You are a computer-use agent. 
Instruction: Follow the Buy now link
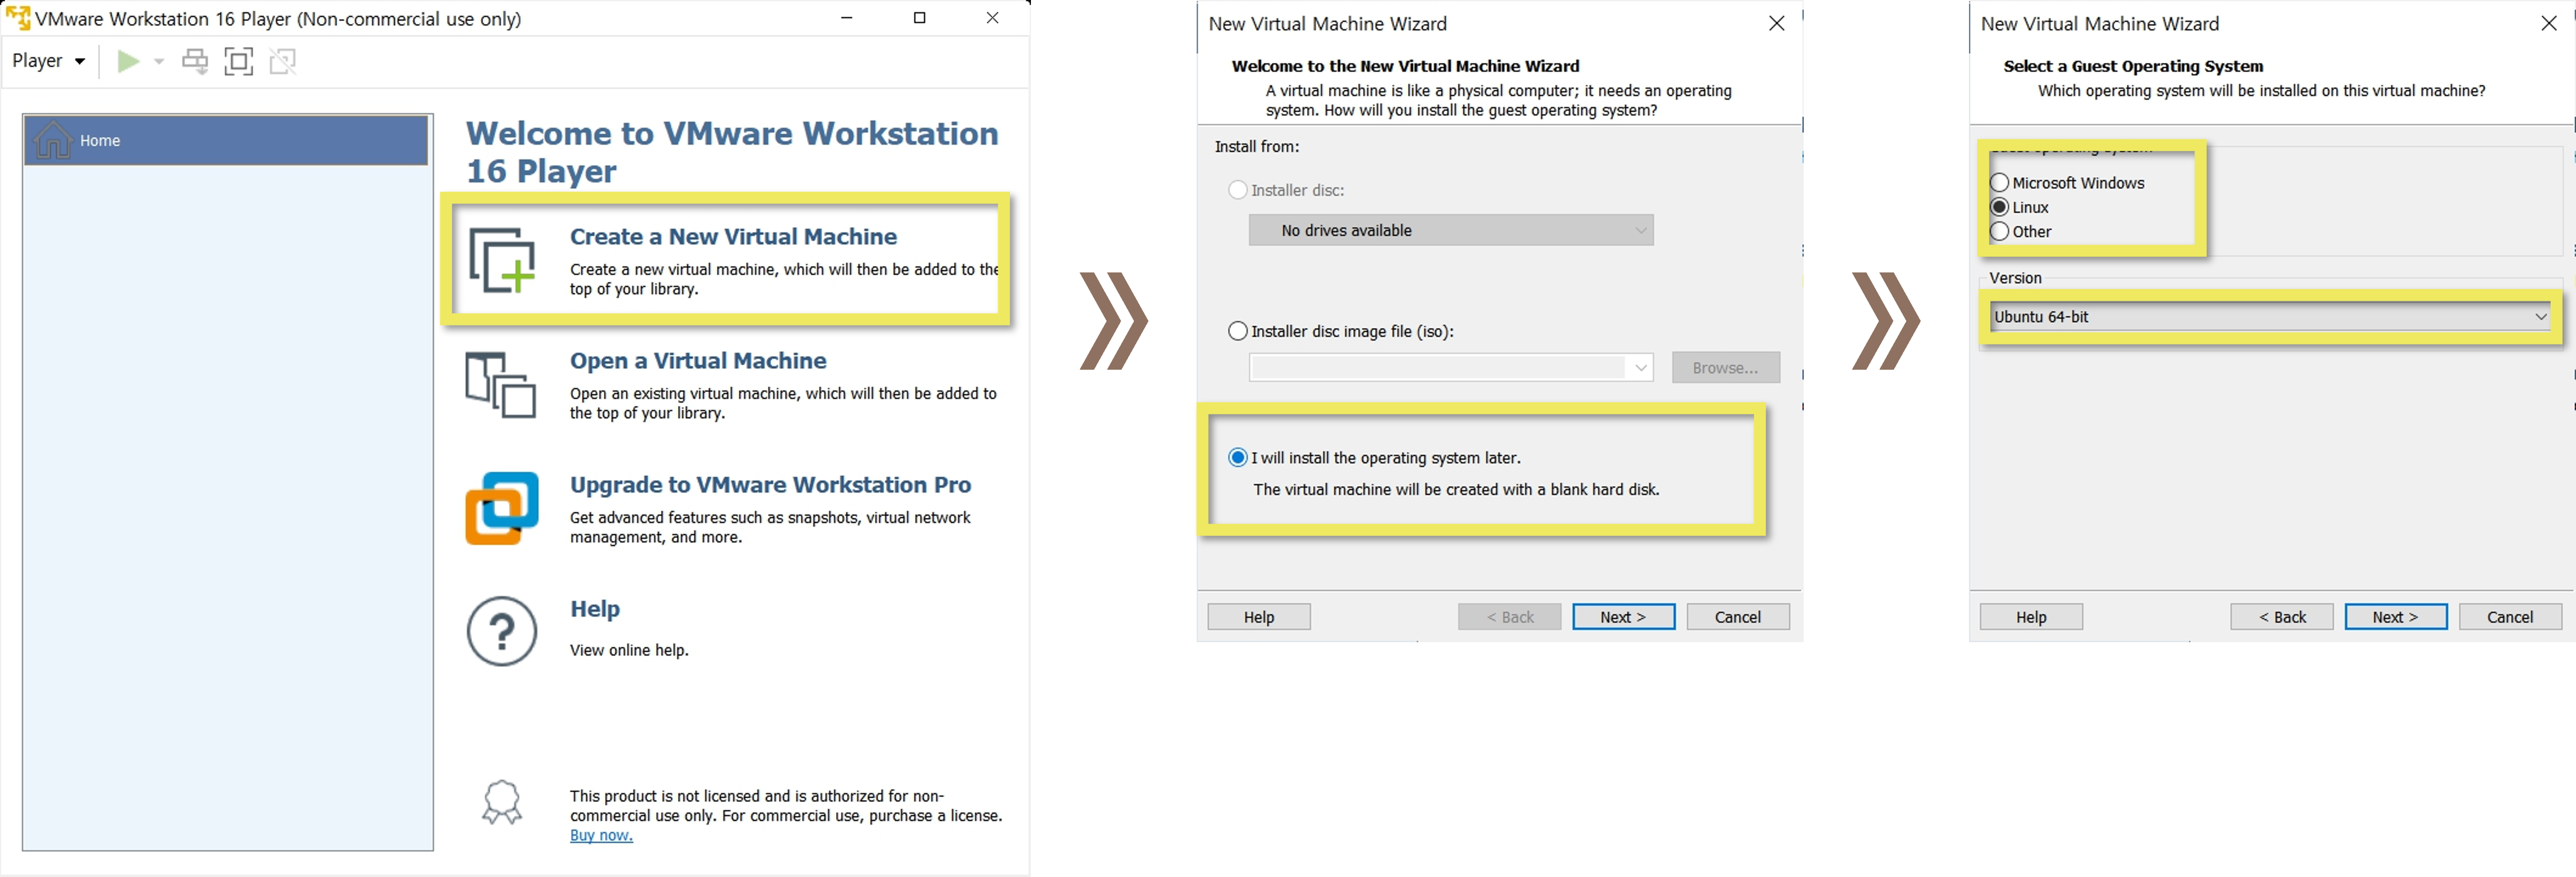pyautogui.click(x=601, y=836)
